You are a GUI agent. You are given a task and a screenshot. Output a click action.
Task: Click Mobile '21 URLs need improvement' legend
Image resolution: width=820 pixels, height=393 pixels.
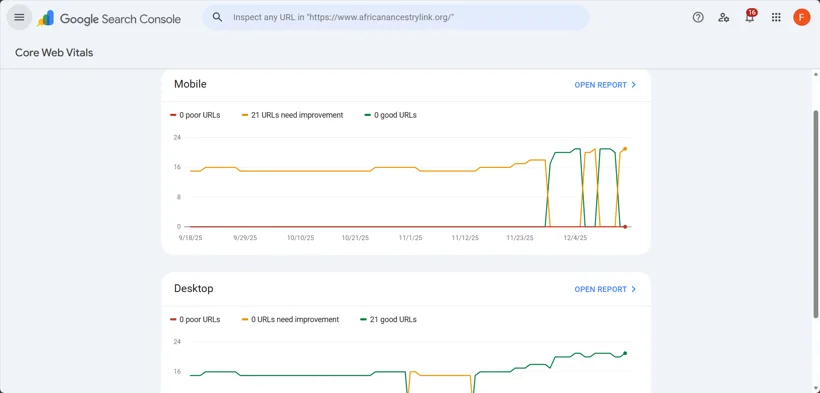click(x=293, y=115)
